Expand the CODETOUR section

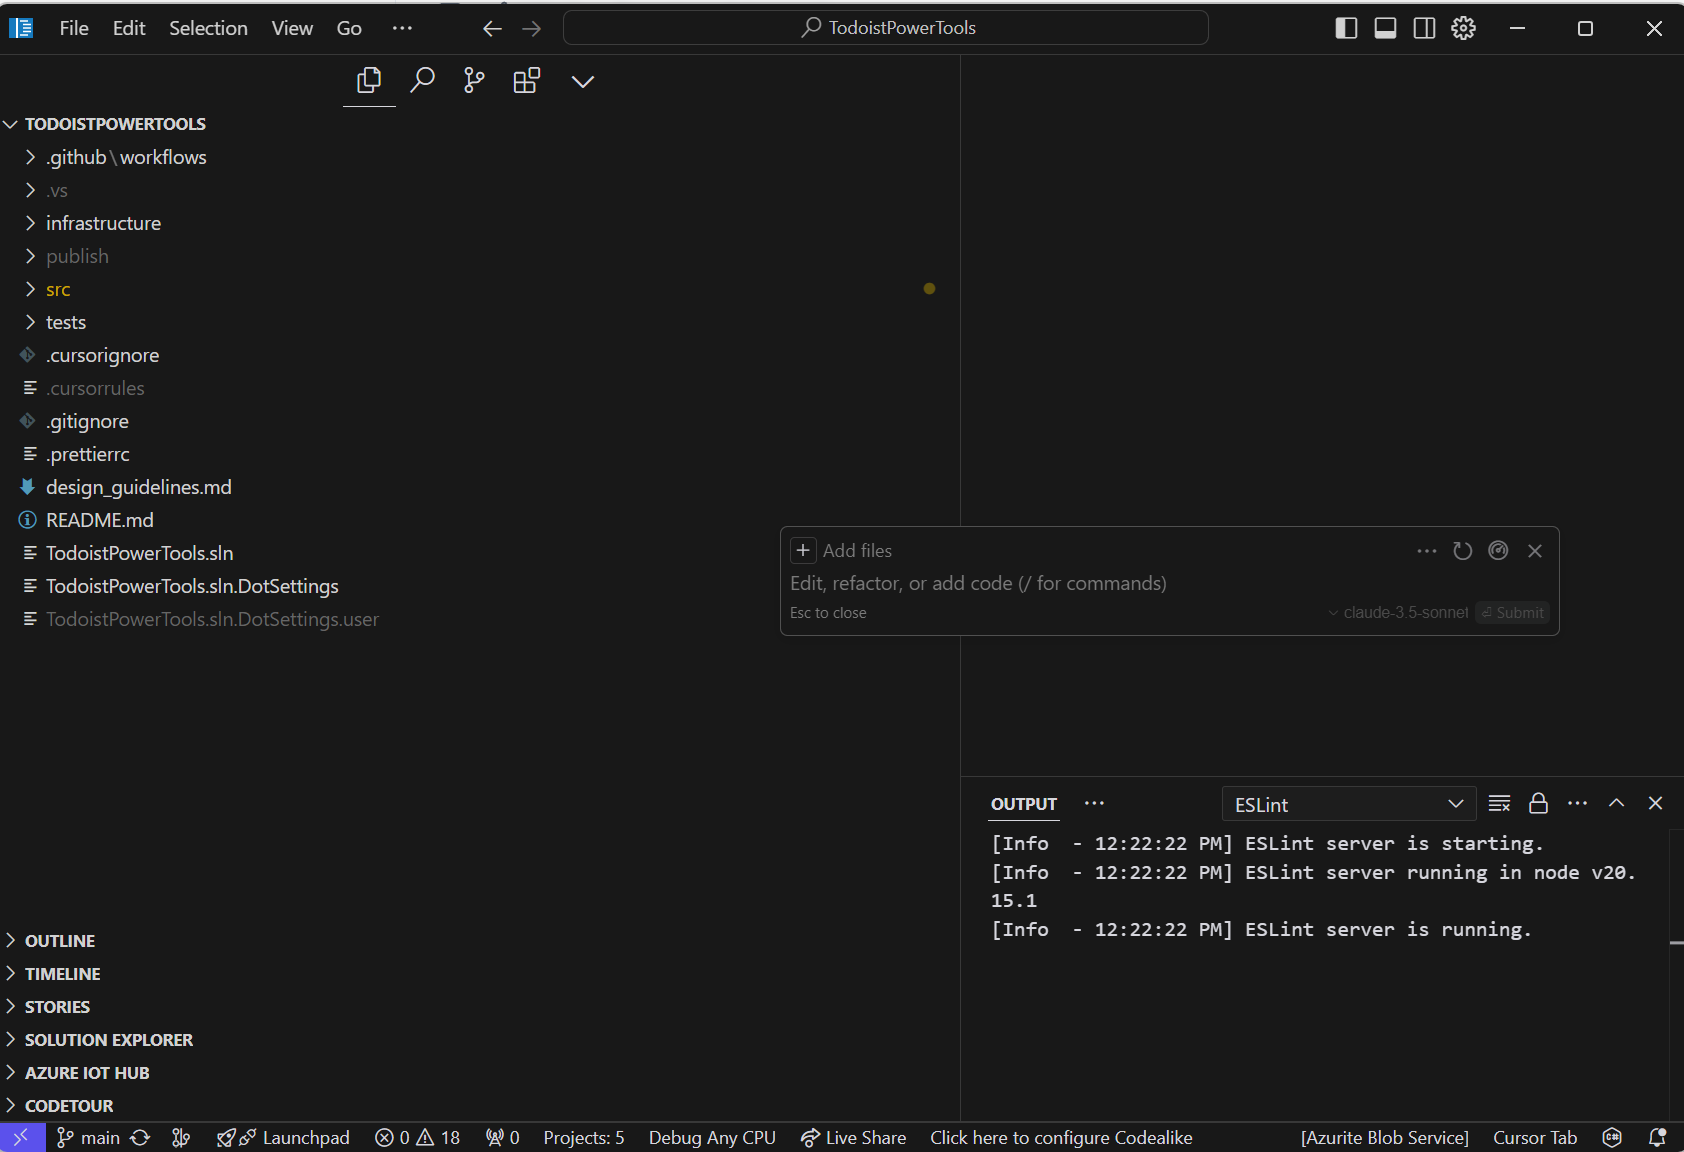[480, 1106]
